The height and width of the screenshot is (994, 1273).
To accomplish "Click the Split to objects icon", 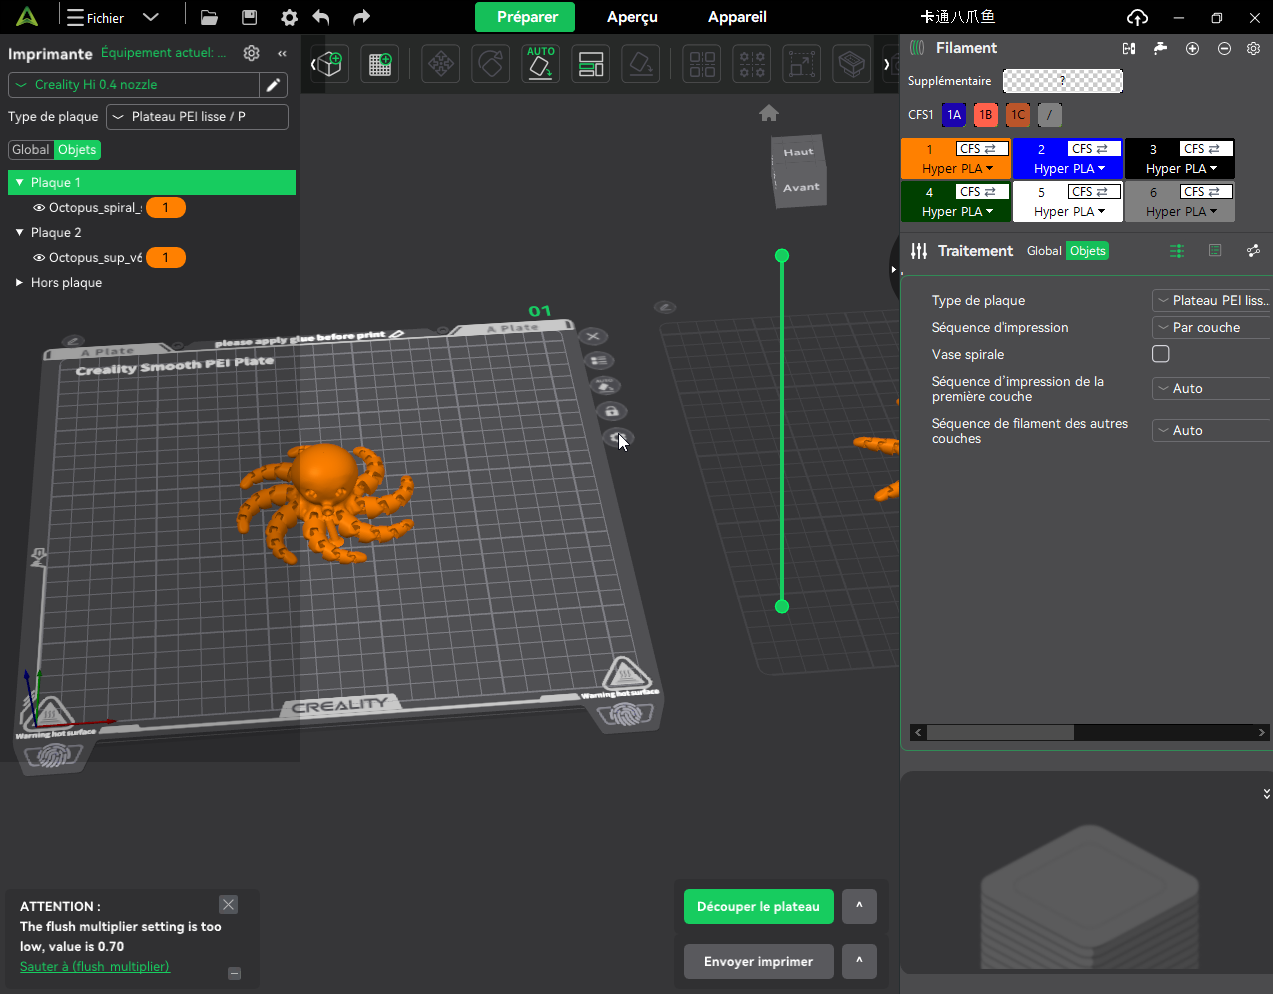I will pyautogui.click(x=702, y=64).
